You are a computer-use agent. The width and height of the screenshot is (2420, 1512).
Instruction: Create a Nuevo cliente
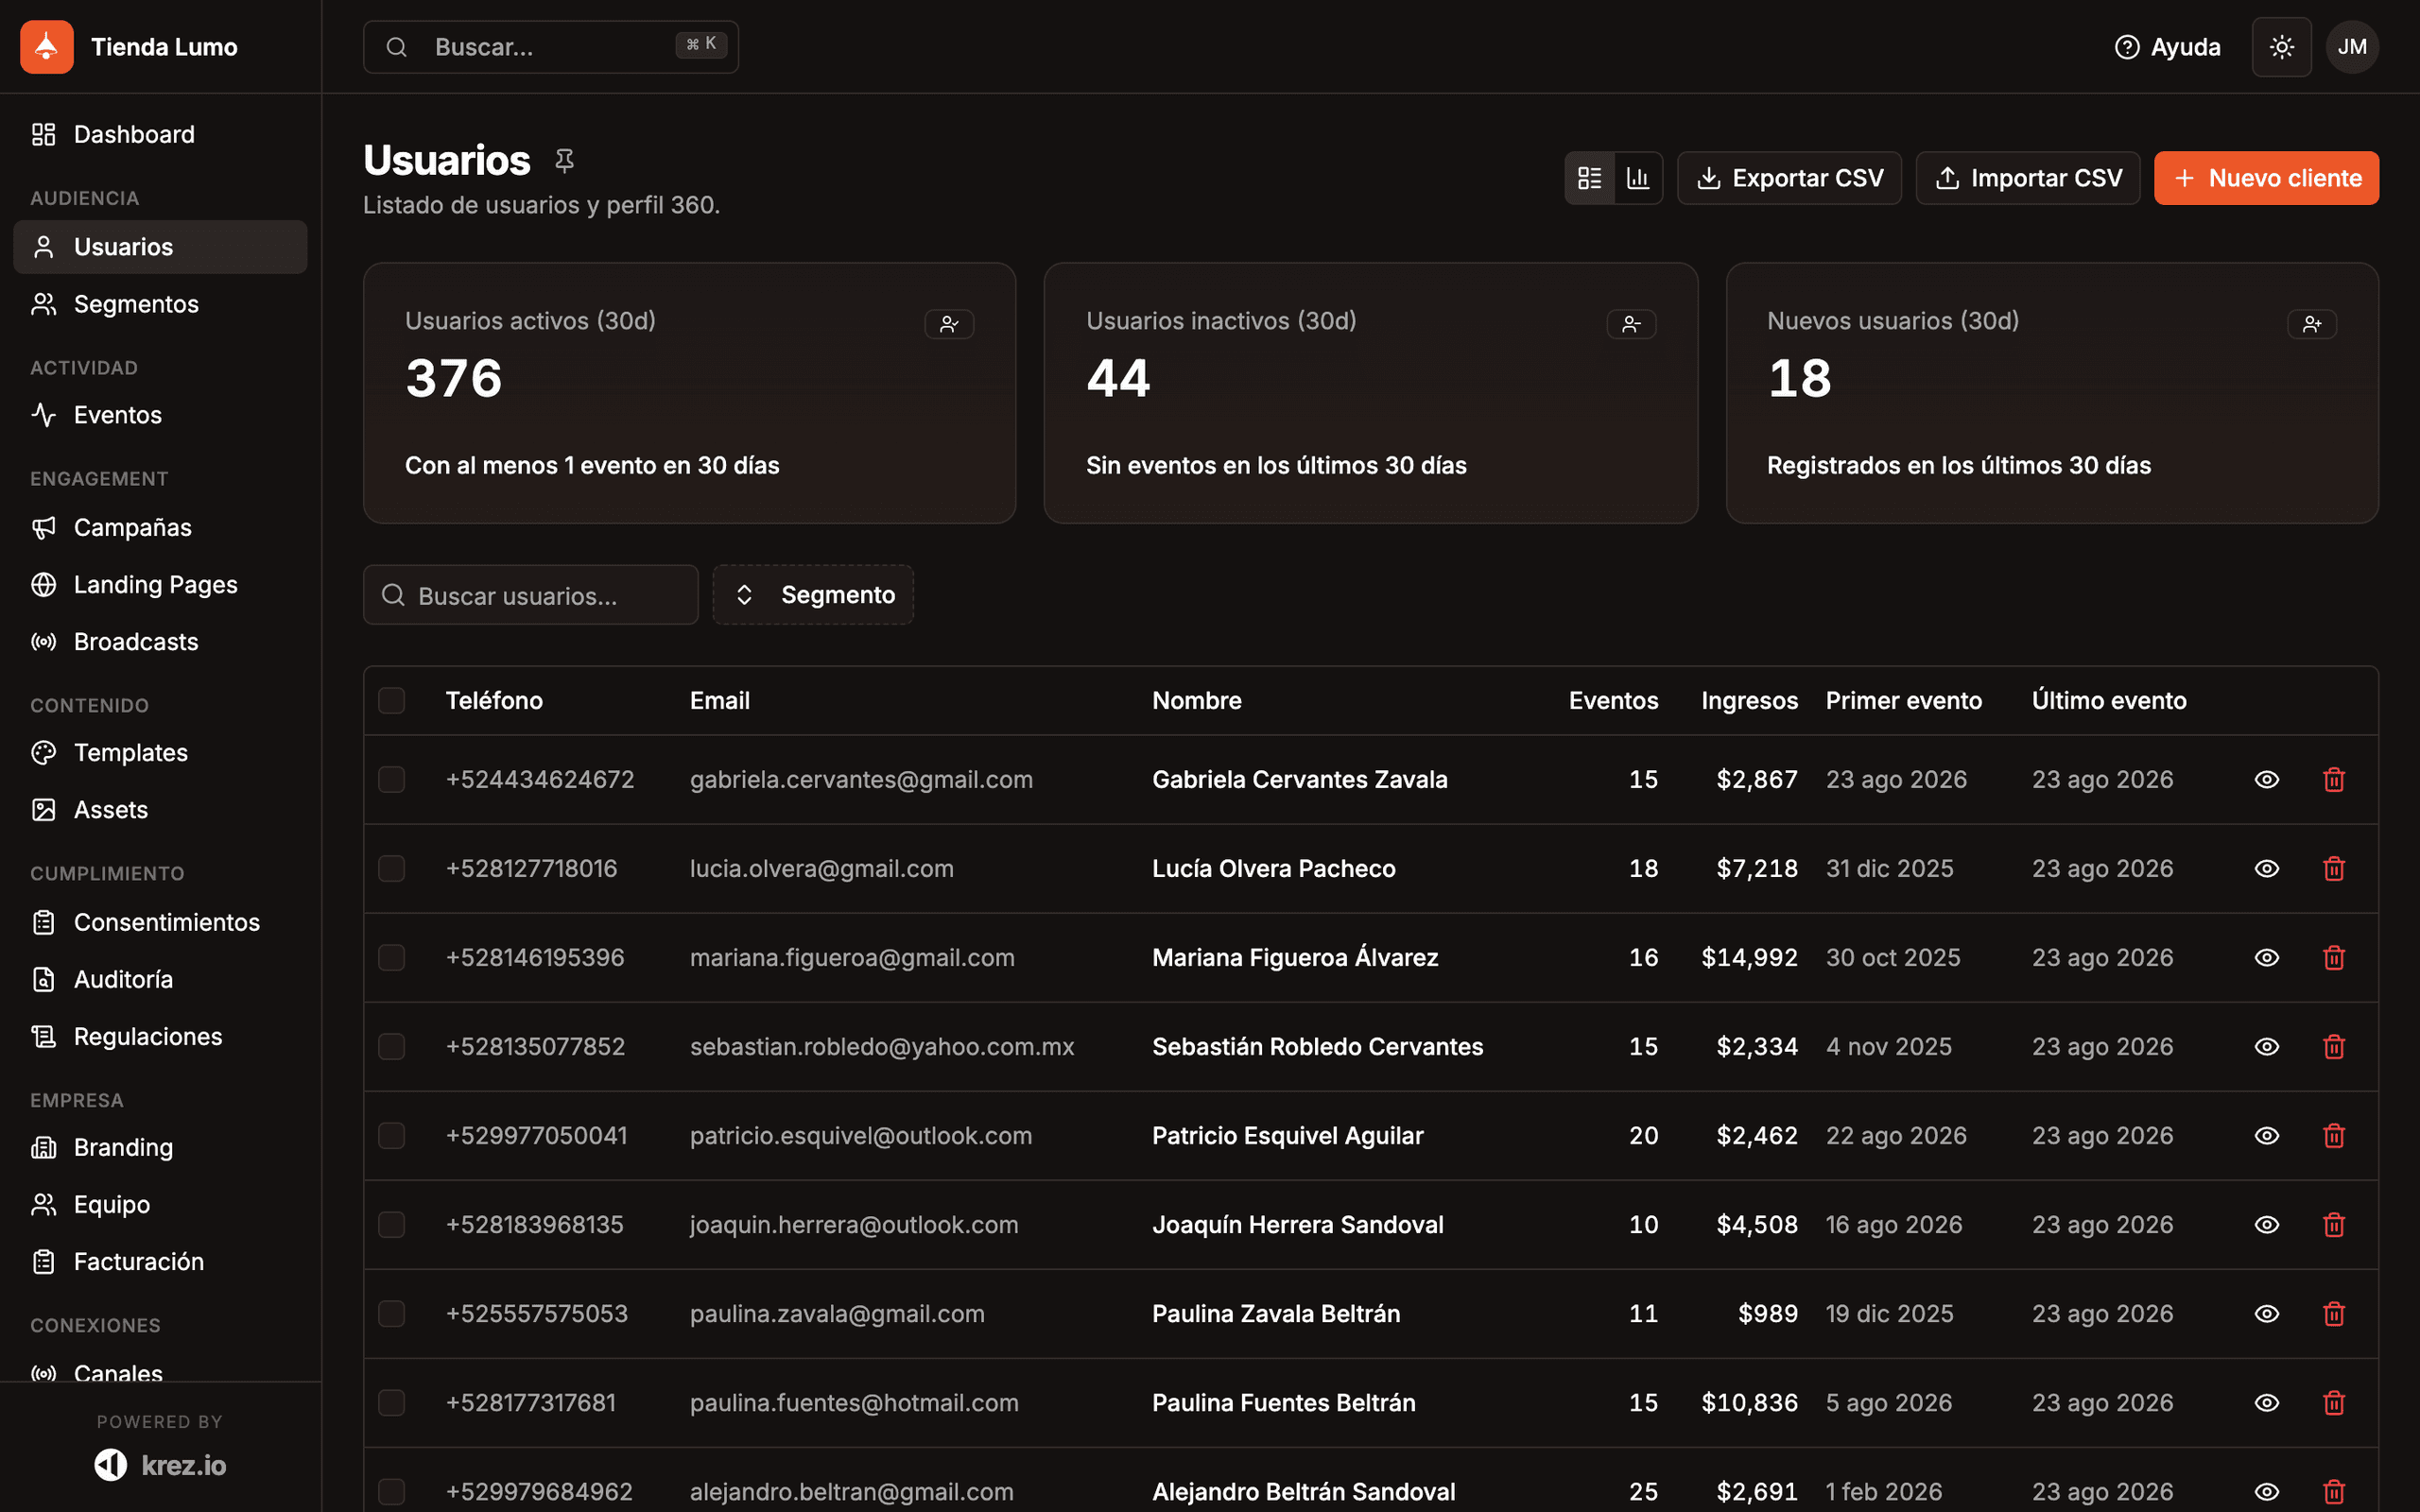(2266, 178)
